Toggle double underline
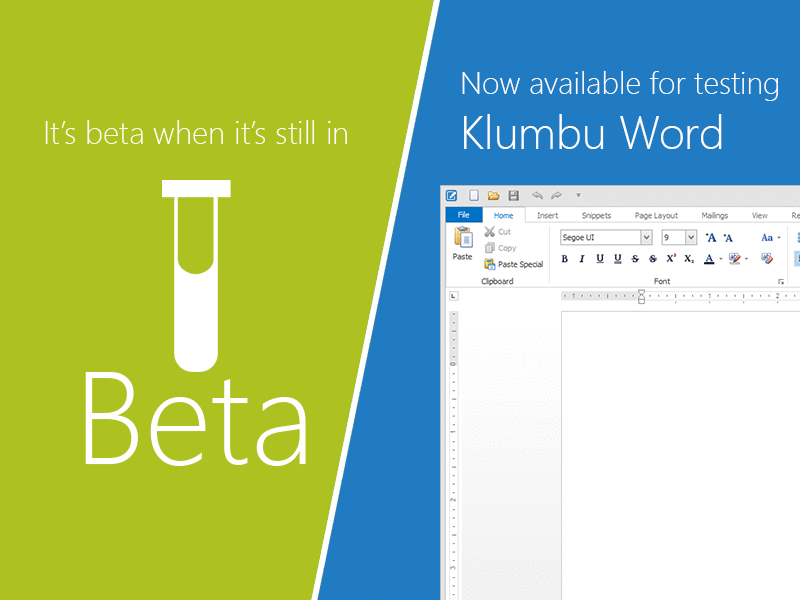This screenshot has width=800, height=600. coord(618,259)
